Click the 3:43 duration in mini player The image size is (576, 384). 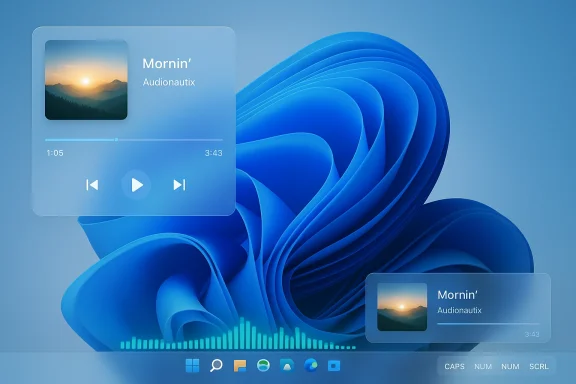532,334
